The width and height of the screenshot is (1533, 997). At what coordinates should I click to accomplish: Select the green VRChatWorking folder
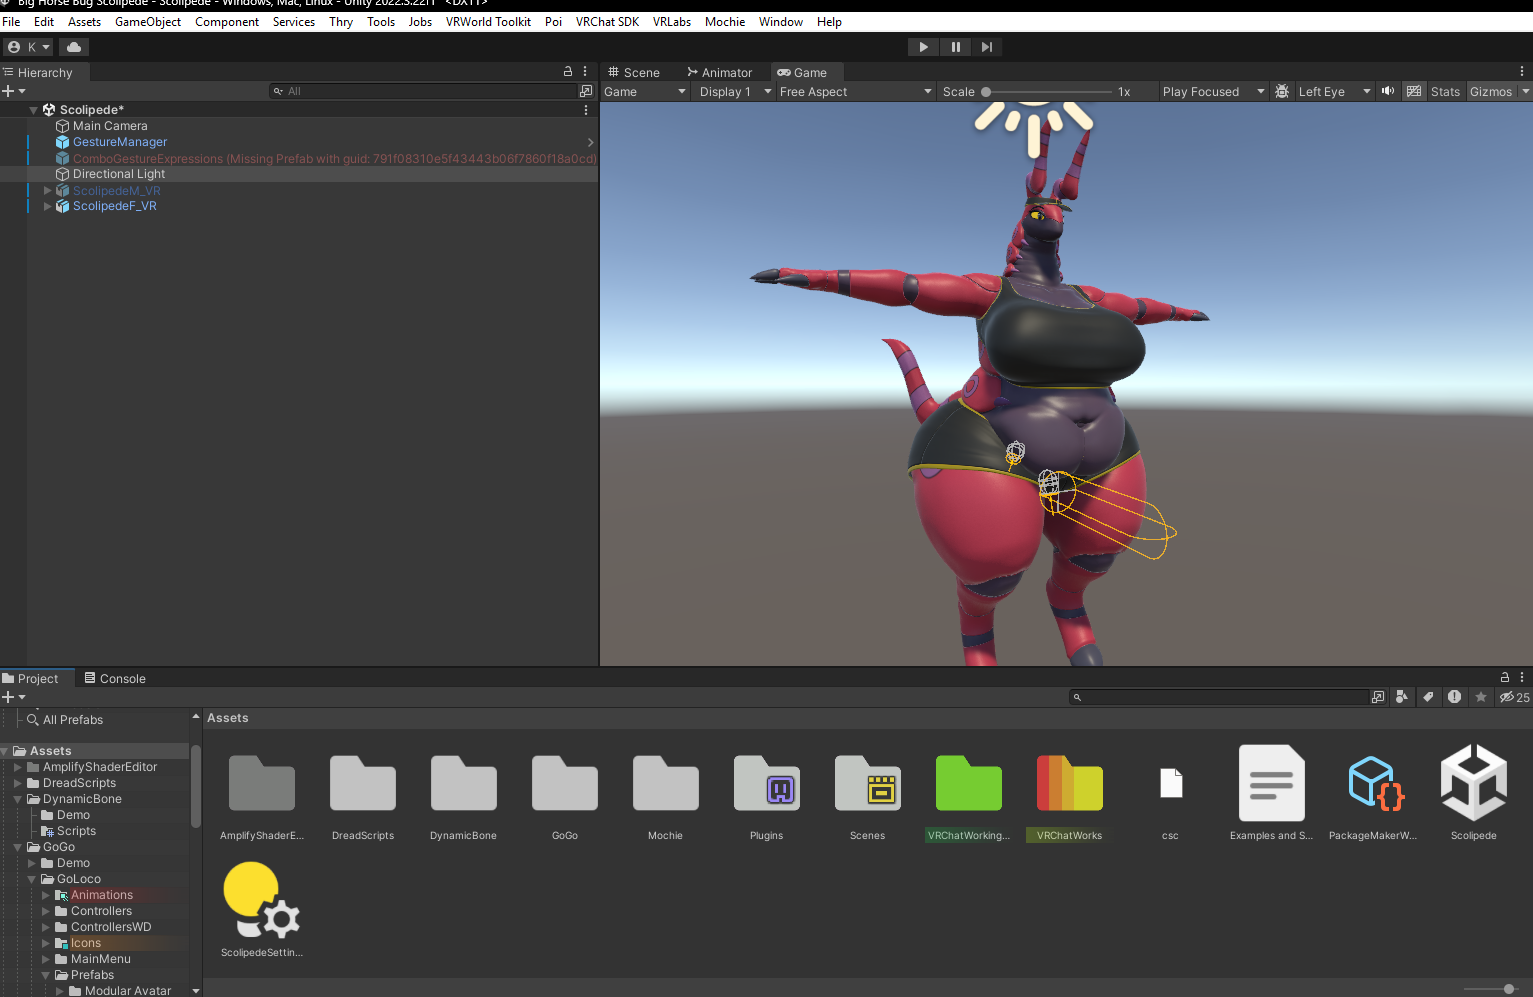(x=969, y=783)
